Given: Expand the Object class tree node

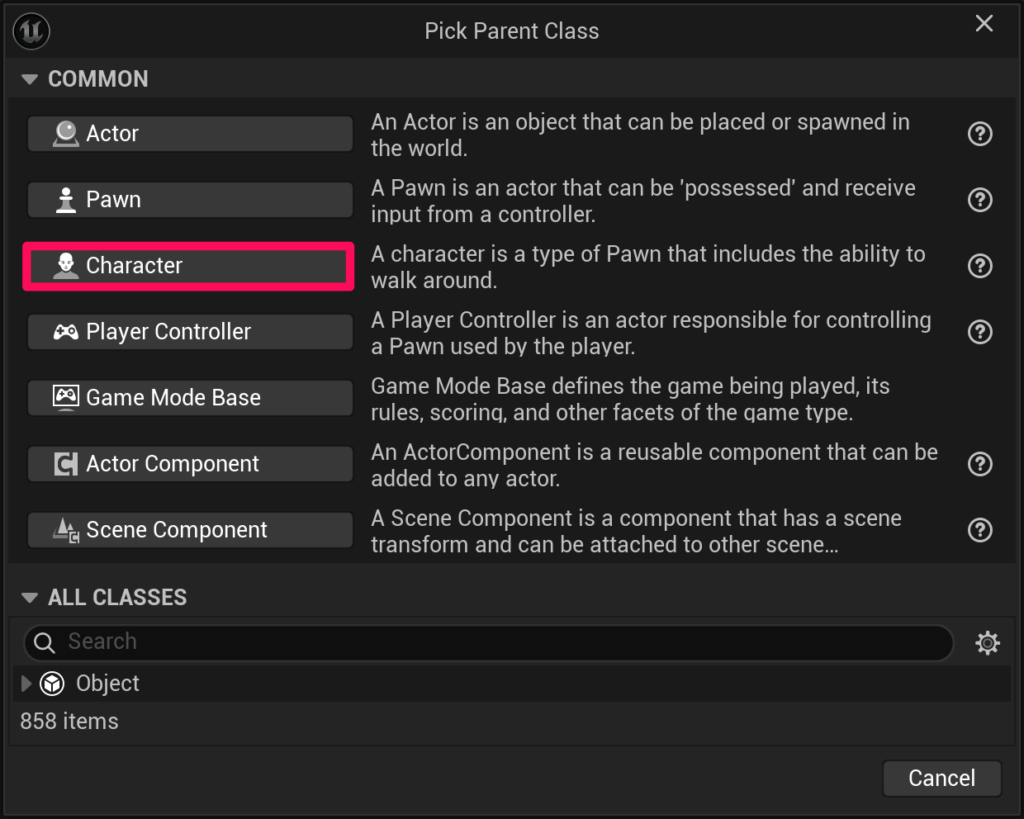Looking at the screenshot, I should (x=26, y=684).
